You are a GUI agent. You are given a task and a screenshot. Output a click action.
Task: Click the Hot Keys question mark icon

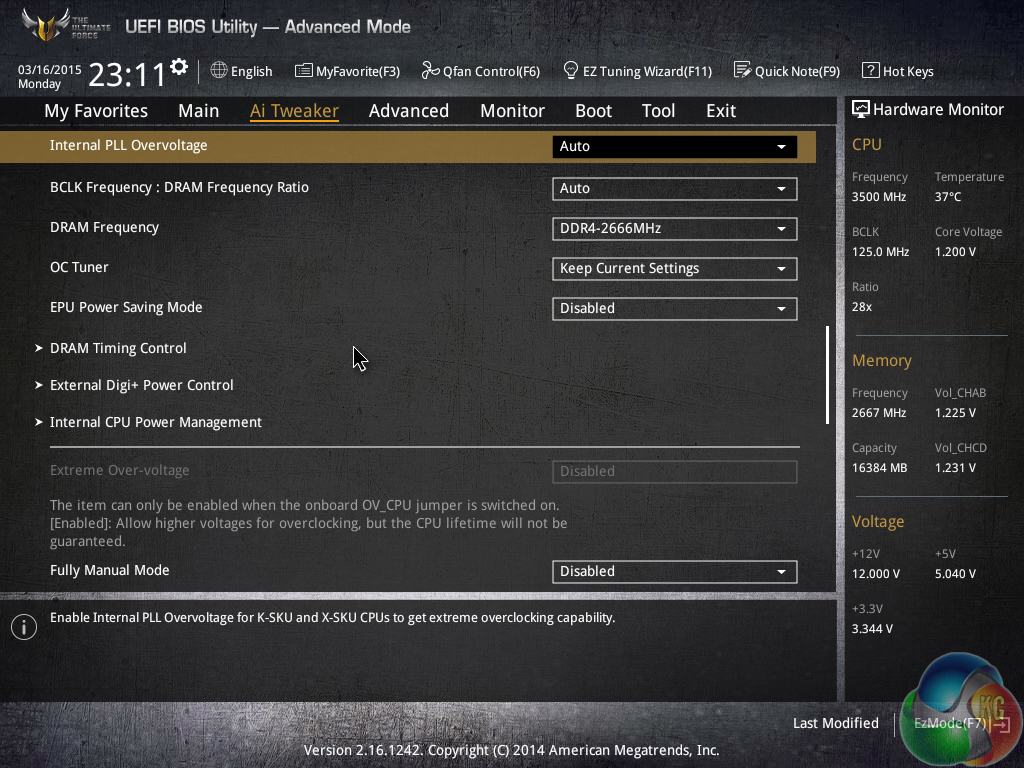click(871, 71)
